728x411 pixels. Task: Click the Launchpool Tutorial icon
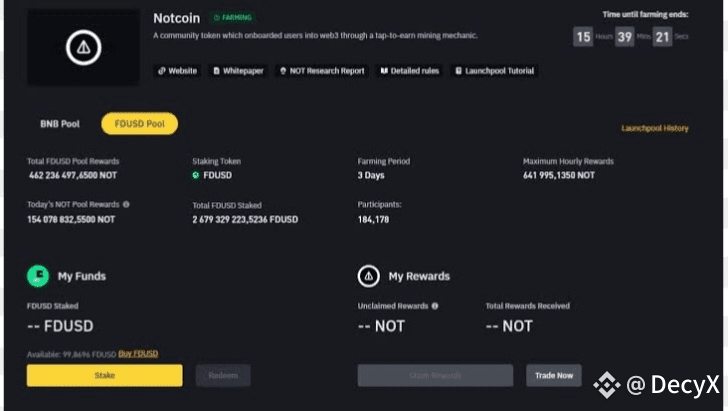459,71
